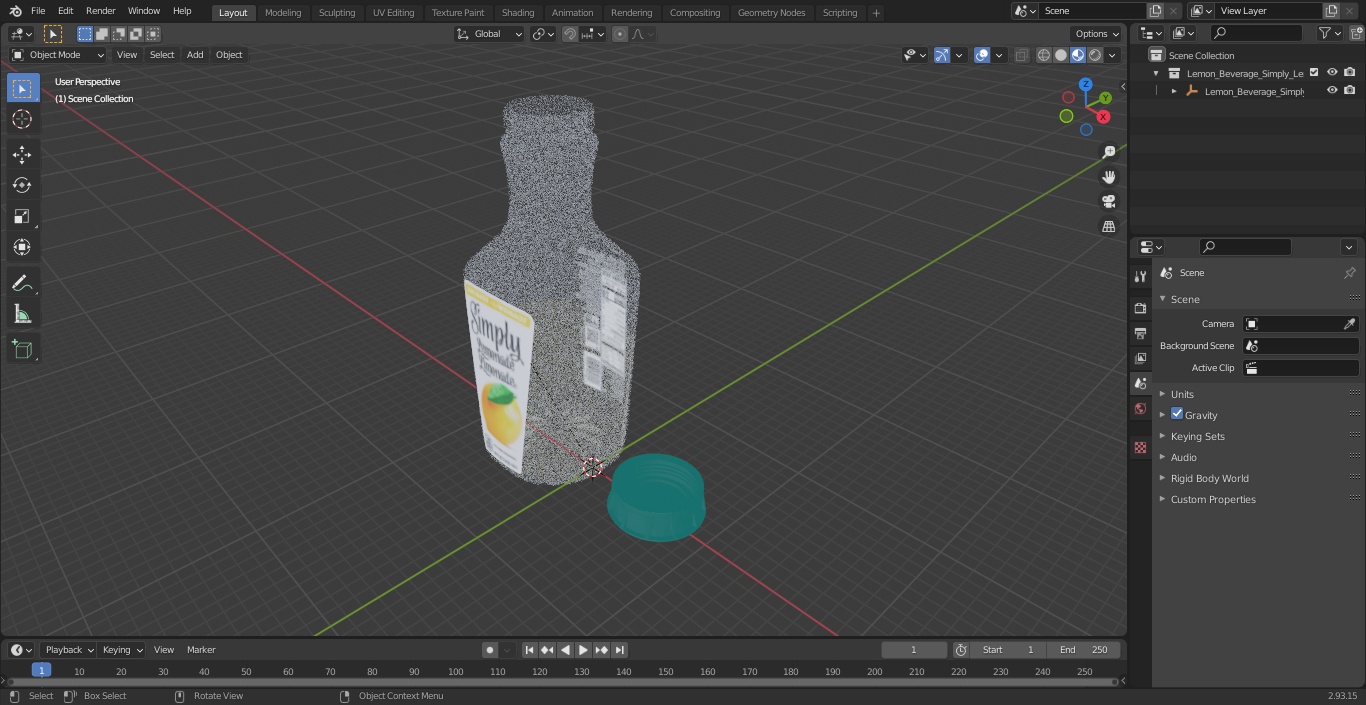Click the current frame number field
The height and width of the screenshot is (705, 1366).
(913, 650)
